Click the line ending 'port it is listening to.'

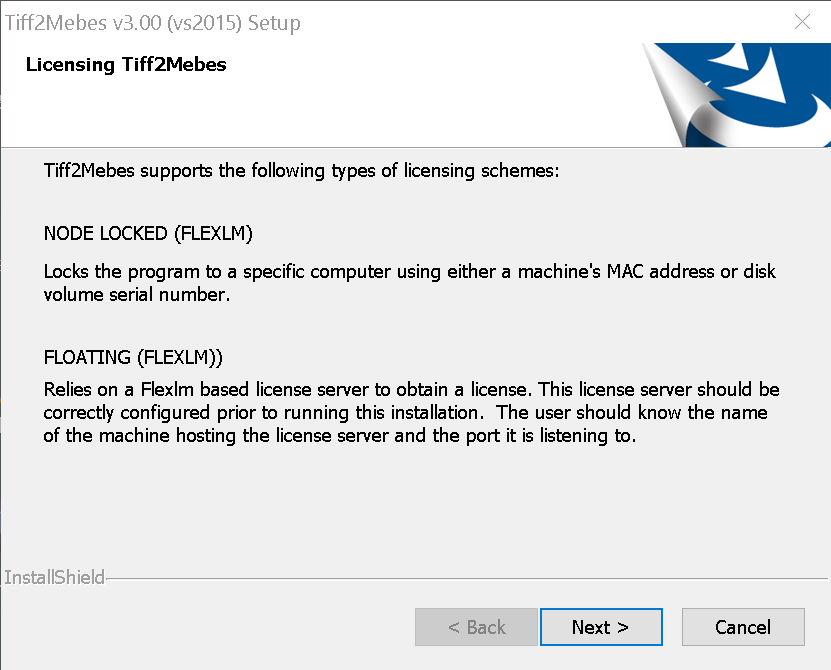pyautogui.click(x=340, y=436)
